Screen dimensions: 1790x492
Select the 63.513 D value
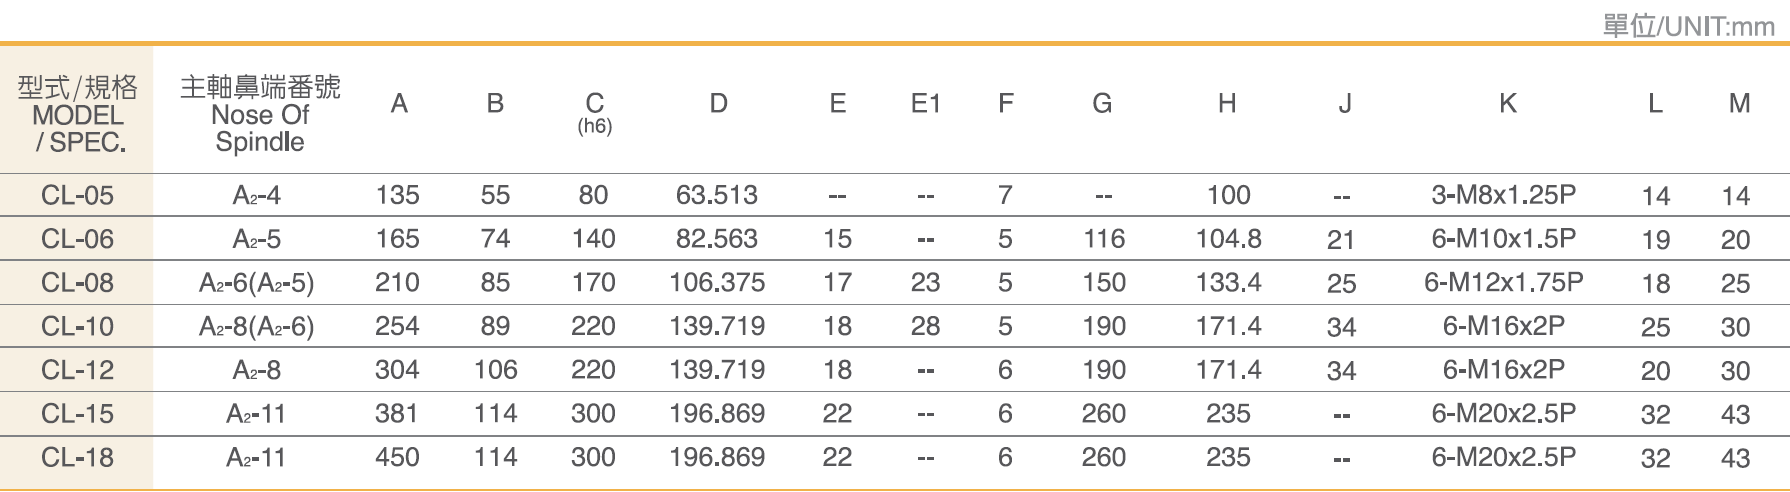717,195
